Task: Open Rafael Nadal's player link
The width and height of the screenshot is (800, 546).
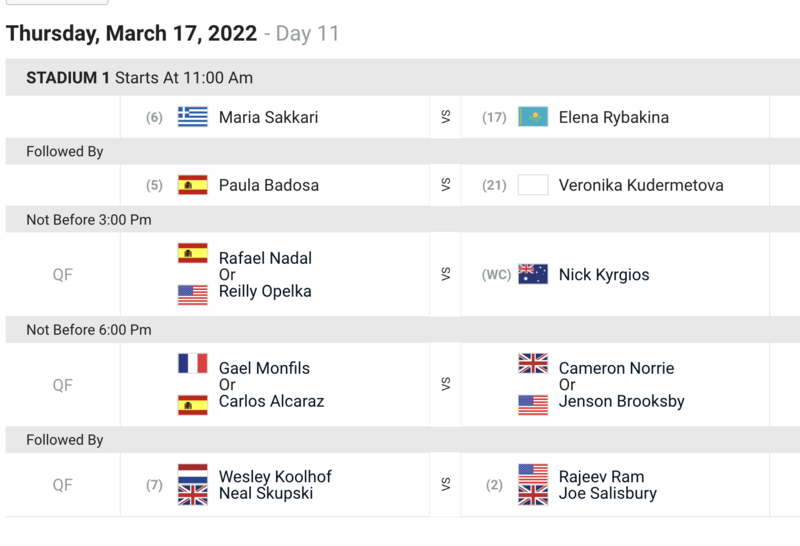Action: [265, 258]
